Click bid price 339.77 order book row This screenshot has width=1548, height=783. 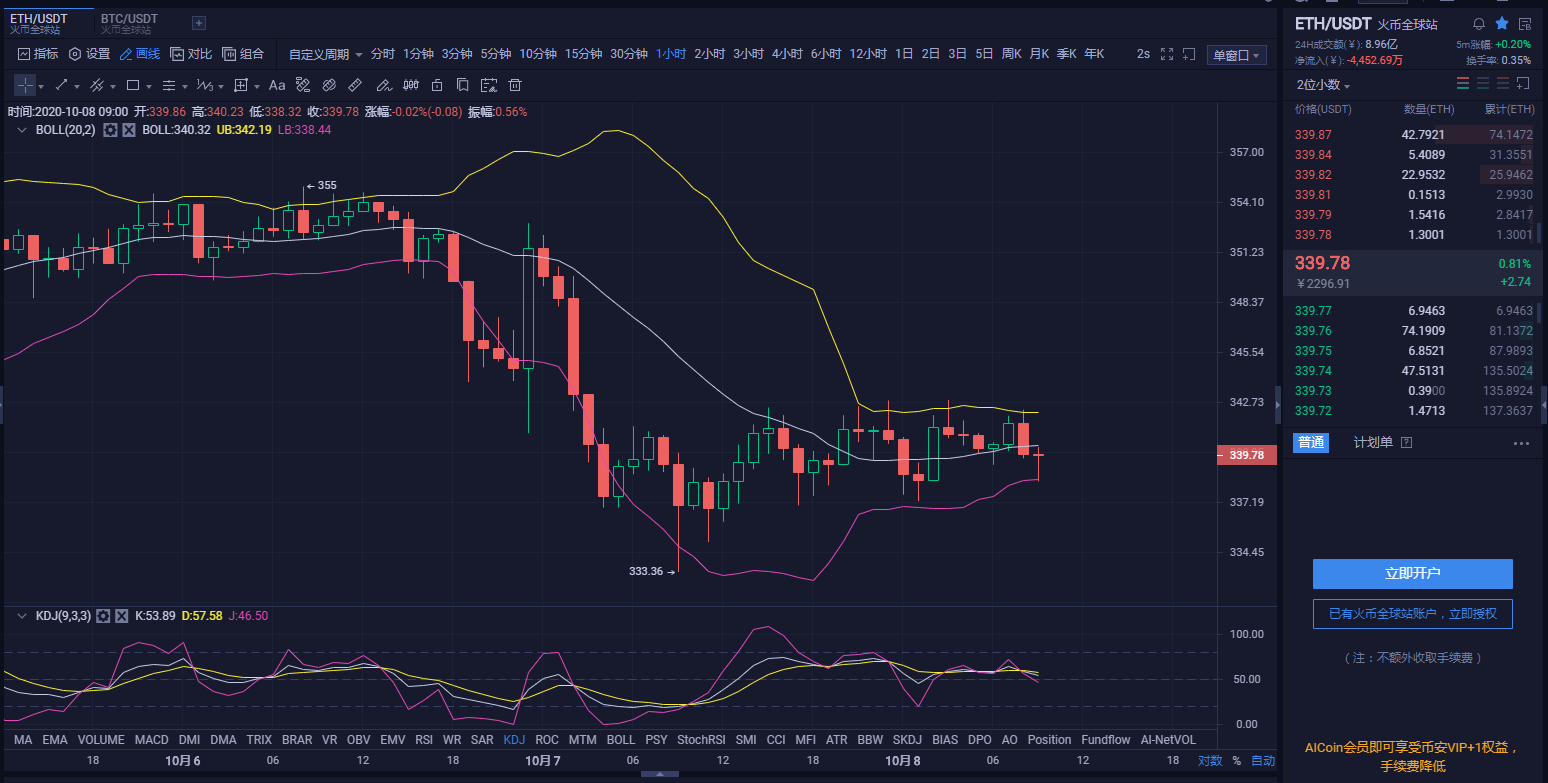(1414, 311)
